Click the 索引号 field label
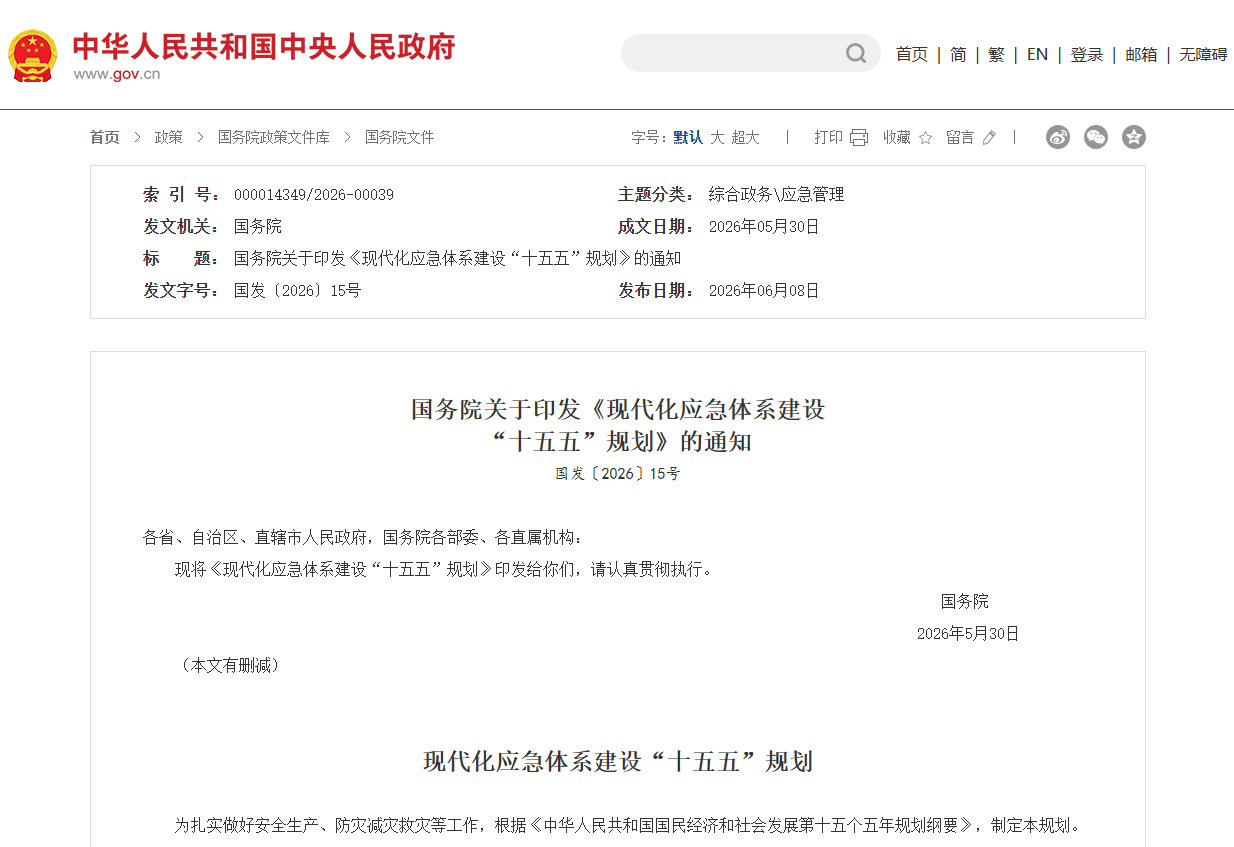 [x=181, y=195]
